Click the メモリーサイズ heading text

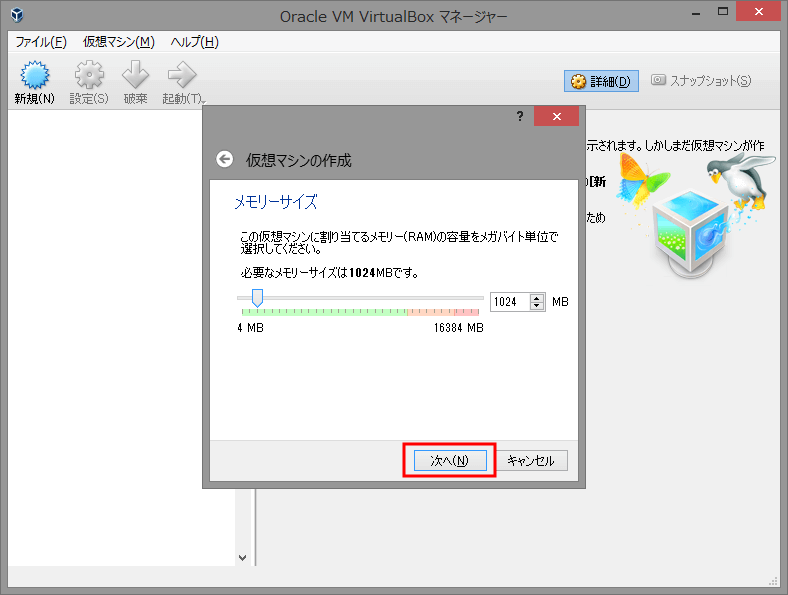point(276,202)
